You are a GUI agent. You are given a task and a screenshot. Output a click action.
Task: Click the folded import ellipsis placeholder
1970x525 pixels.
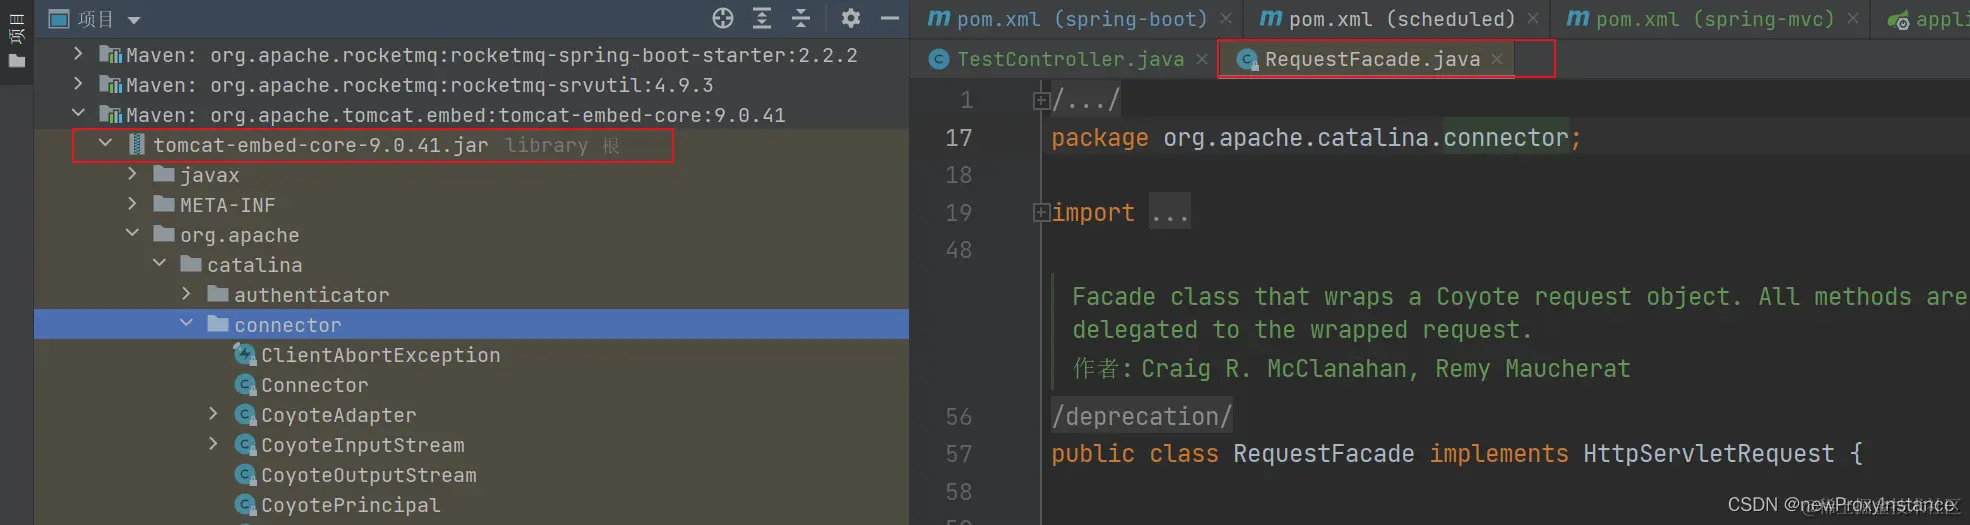(1169, 212)
